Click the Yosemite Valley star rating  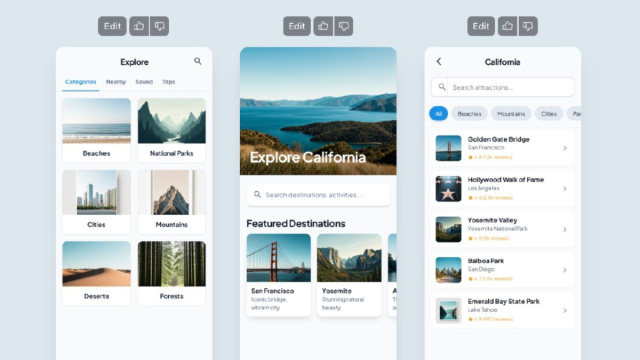[489, 238]
